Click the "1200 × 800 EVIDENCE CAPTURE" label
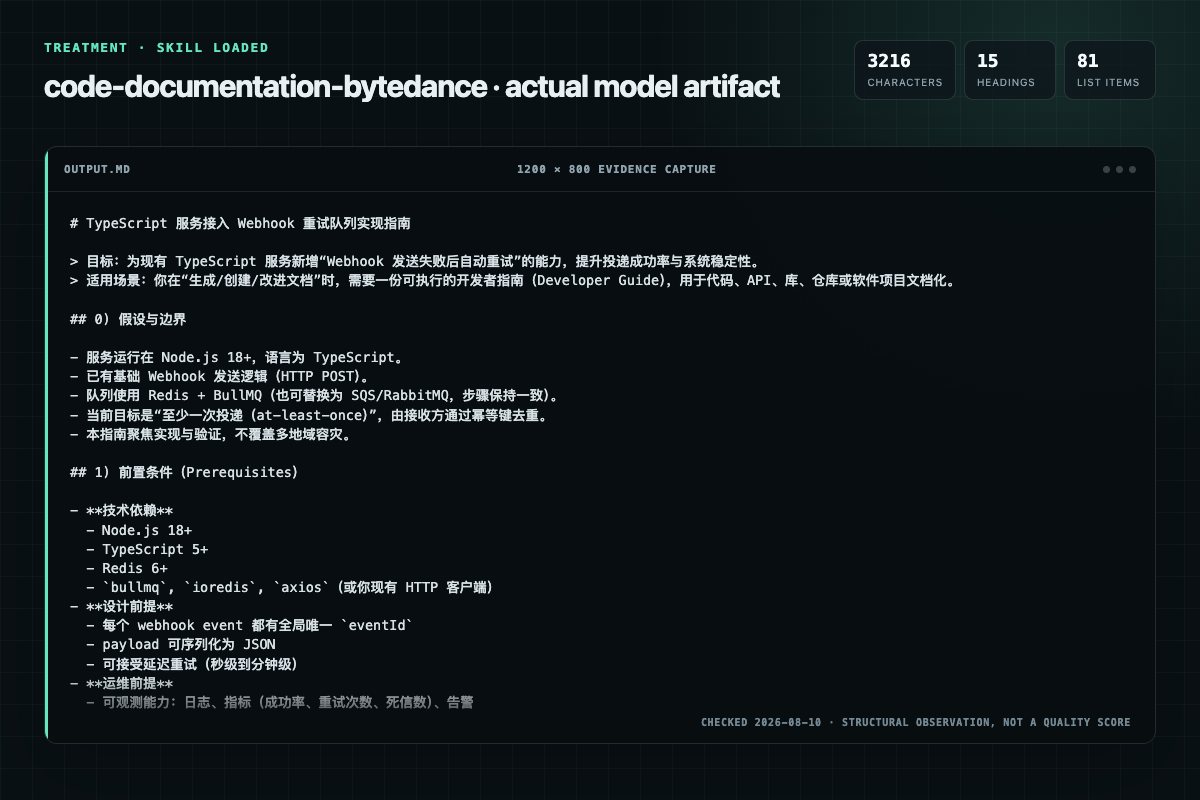This screenshot has width=1200, height=800. coord(616,169)
